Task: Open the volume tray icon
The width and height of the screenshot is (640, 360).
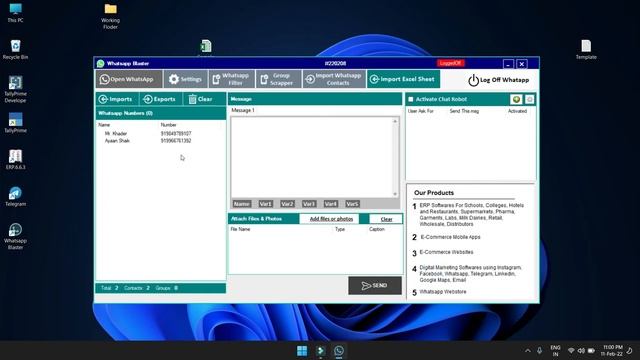Action: coord(581,351)
